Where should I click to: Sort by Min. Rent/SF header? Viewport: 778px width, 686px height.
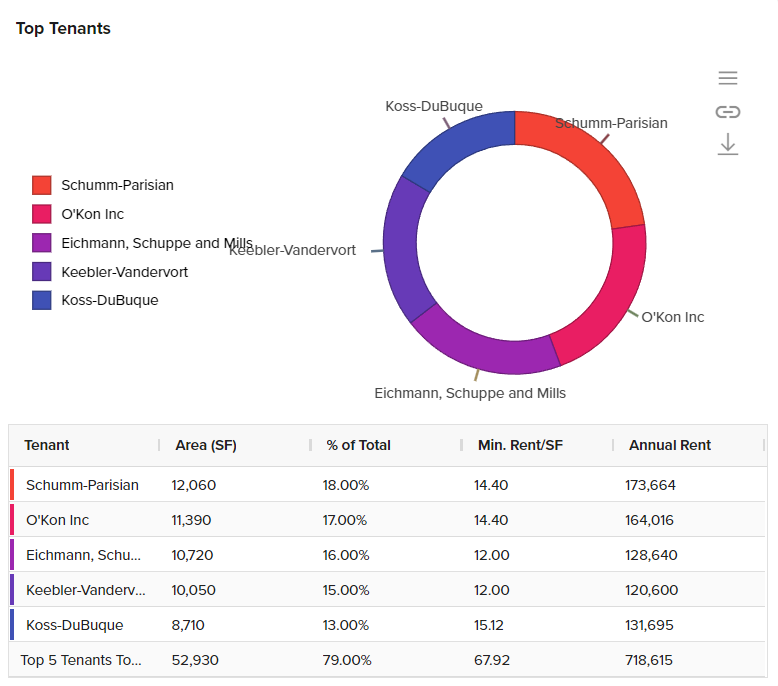coord(520,445)
